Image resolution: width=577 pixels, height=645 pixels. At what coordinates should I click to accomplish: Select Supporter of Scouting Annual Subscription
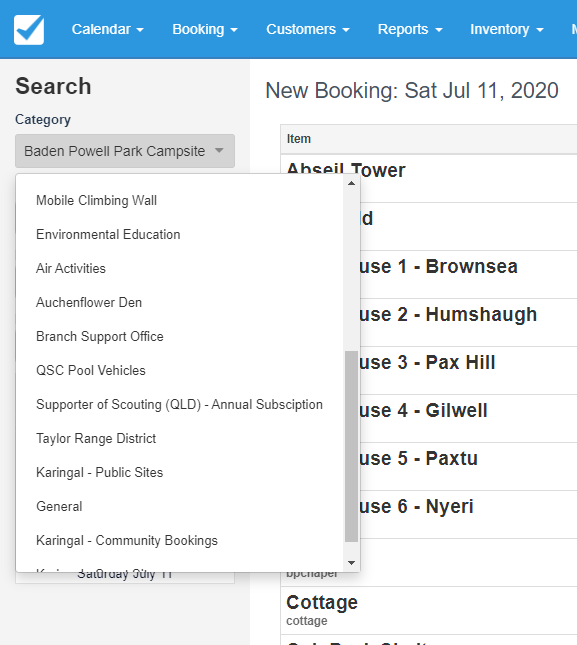180,404
